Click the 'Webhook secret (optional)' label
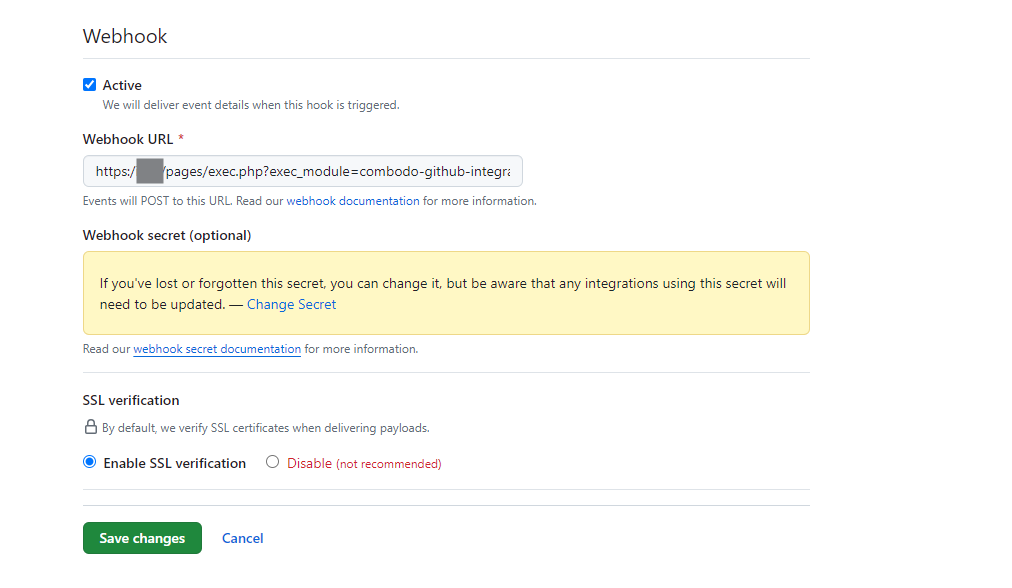Screen dimensions: 1012x588 [x=167, y=235]
